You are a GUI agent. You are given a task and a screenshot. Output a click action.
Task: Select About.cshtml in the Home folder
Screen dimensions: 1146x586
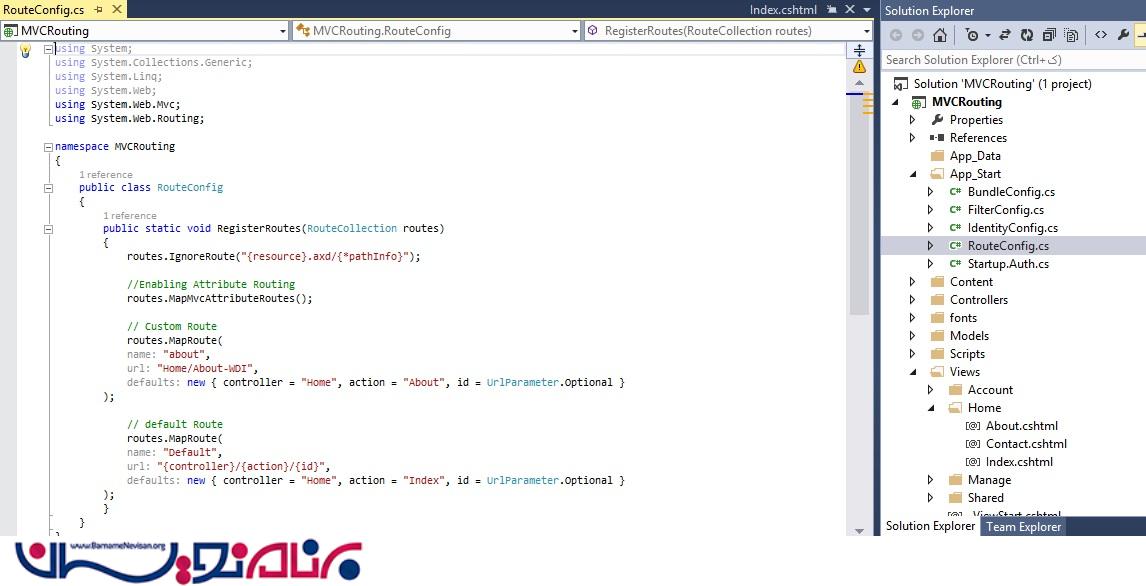click(x=1021, y=426)
